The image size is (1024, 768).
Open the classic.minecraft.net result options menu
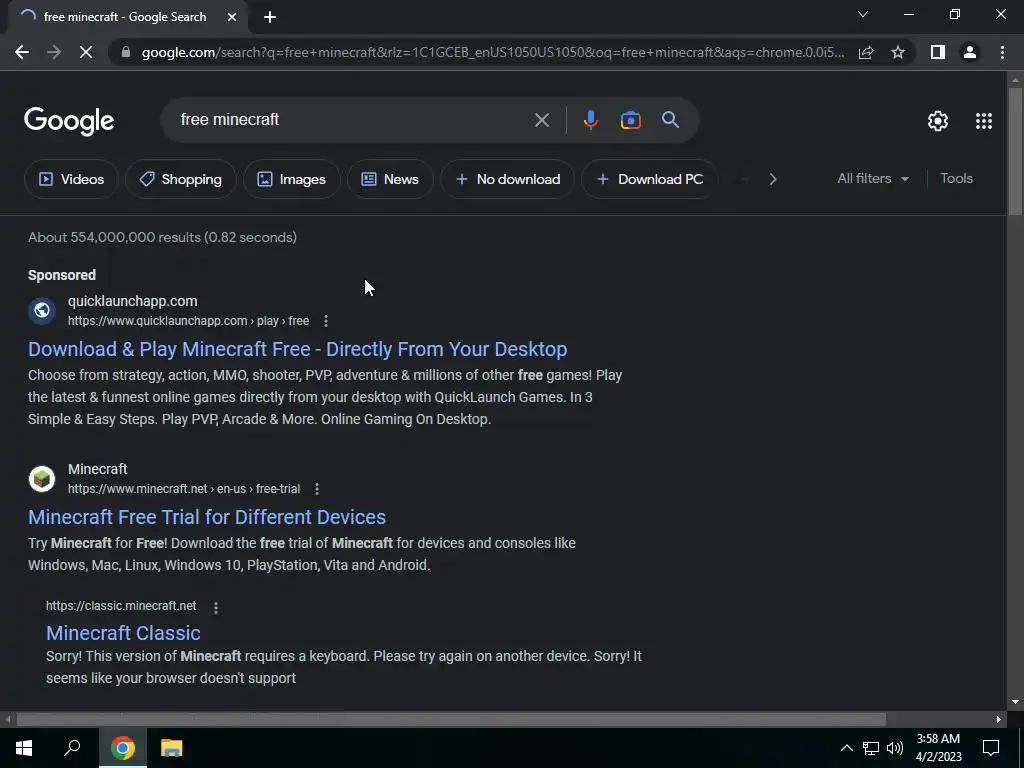pyautogui.click(x=216, y=607)
